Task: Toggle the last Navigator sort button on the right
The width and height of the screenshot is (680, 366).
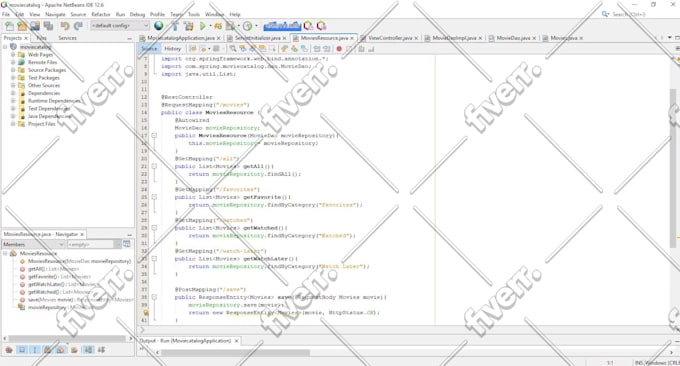Action: point(101,350)
